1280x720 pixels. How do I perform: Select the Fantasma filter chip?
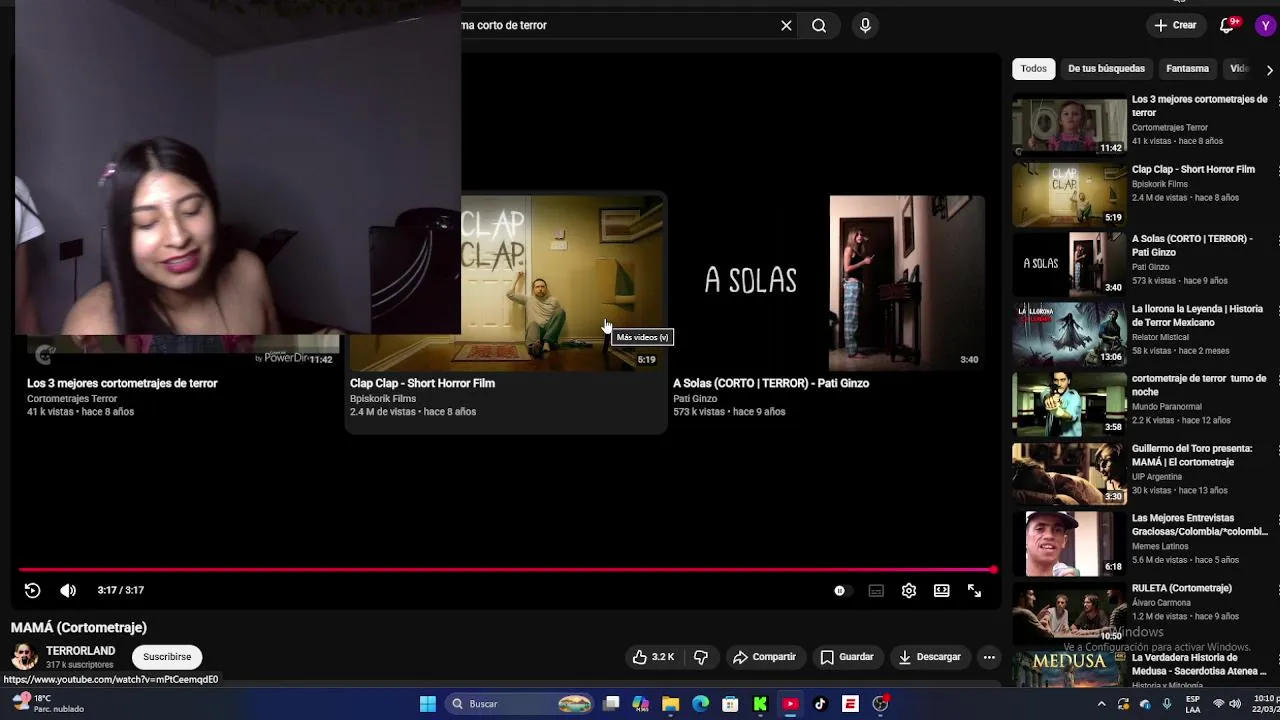(x=1188, y=69)
